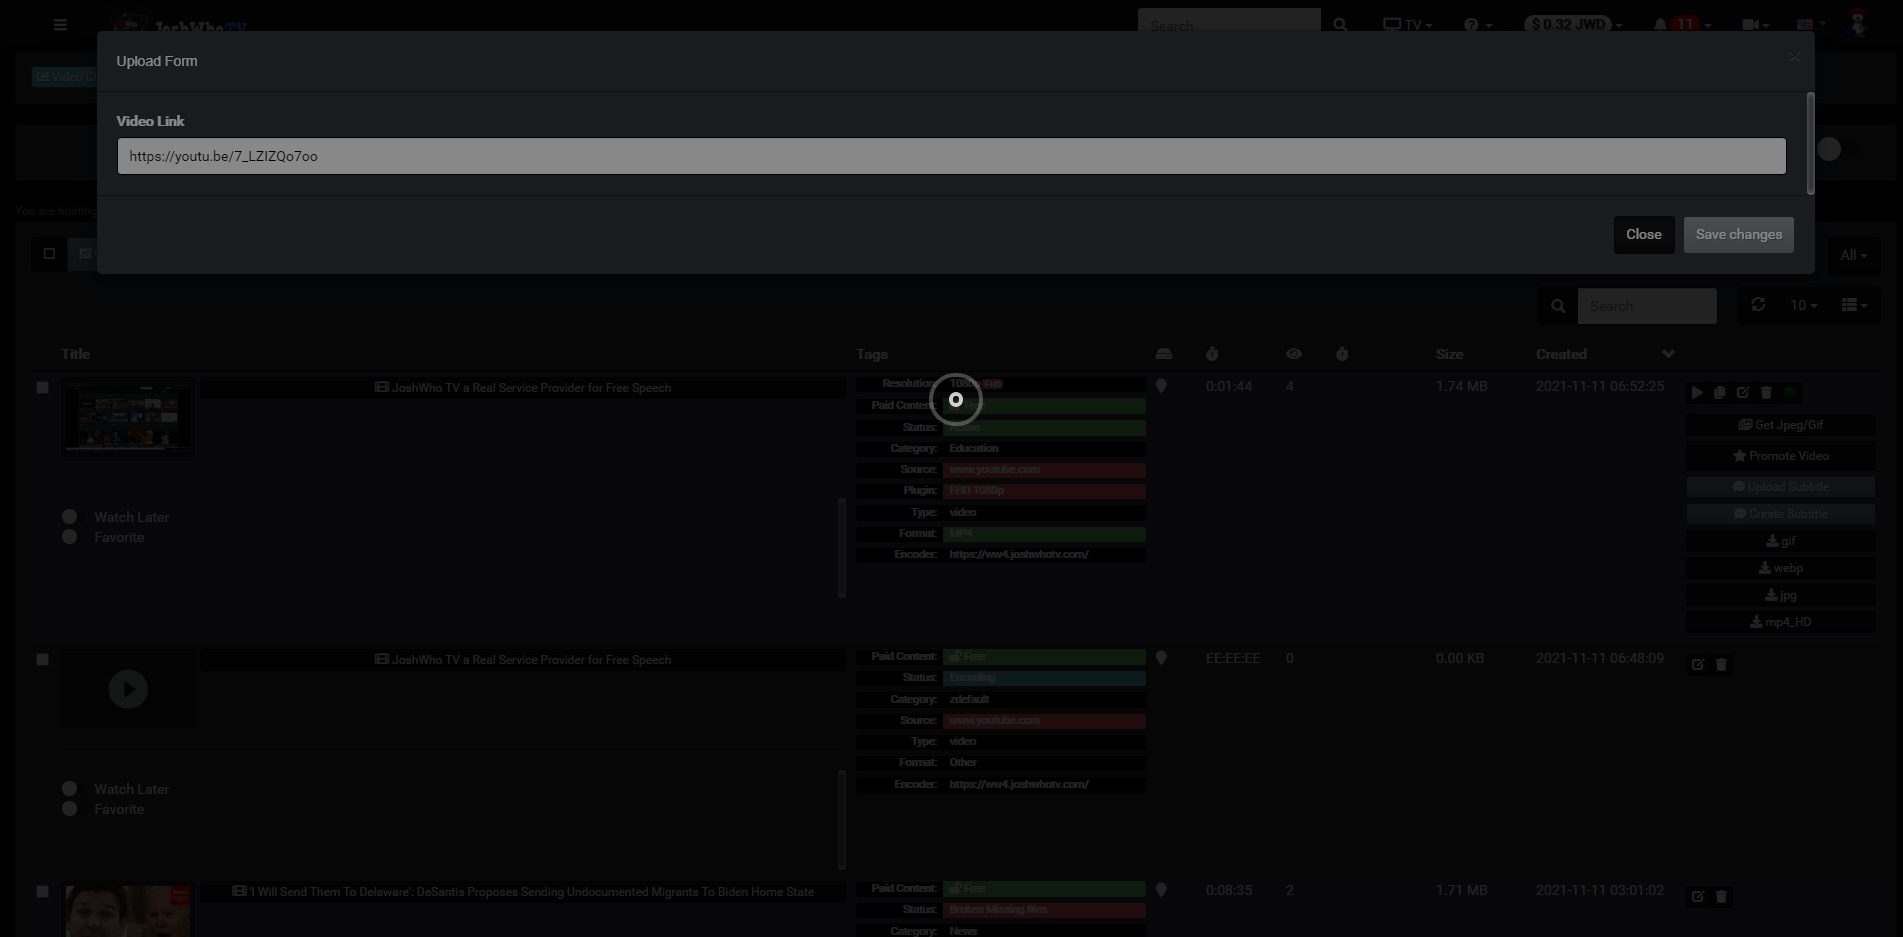This screenshot has width=1903, height=937.
Task: Open the user avatar profile menu
Action: 1858,23
